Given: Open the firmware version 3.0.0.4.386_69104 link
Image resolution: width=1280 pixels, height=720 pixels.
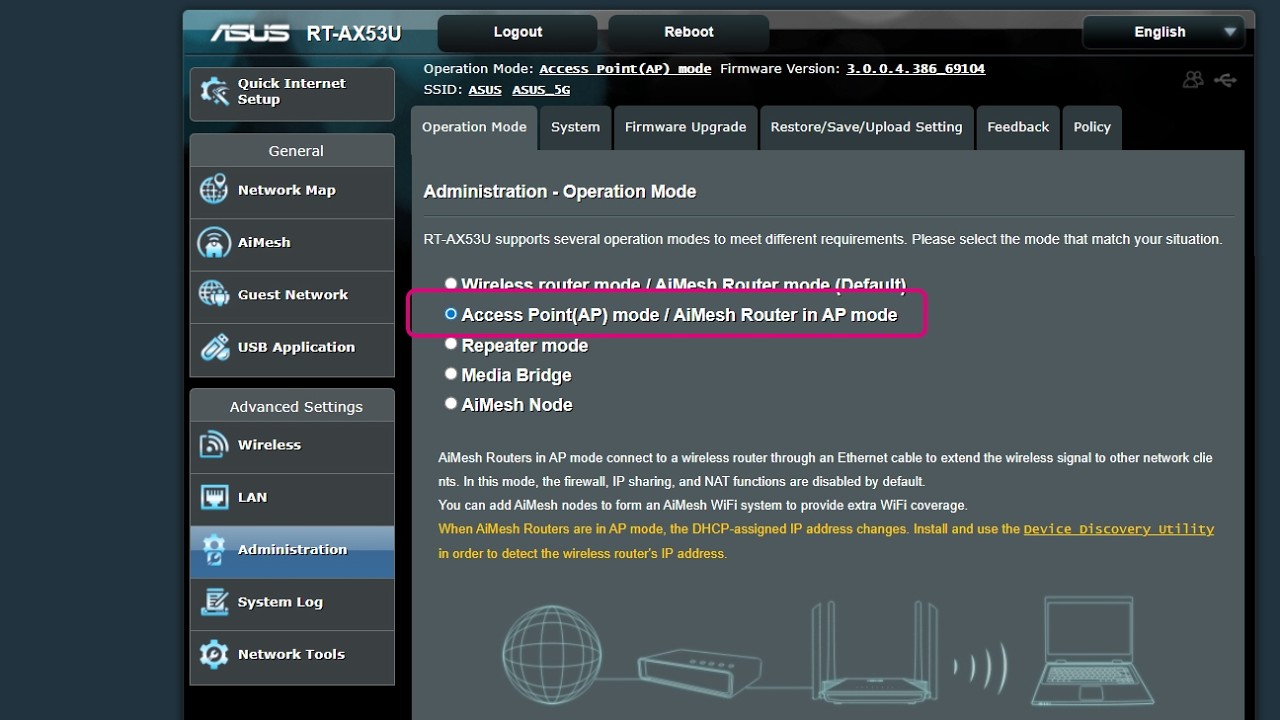Looking at the screenshot, I should pos(915,69).
